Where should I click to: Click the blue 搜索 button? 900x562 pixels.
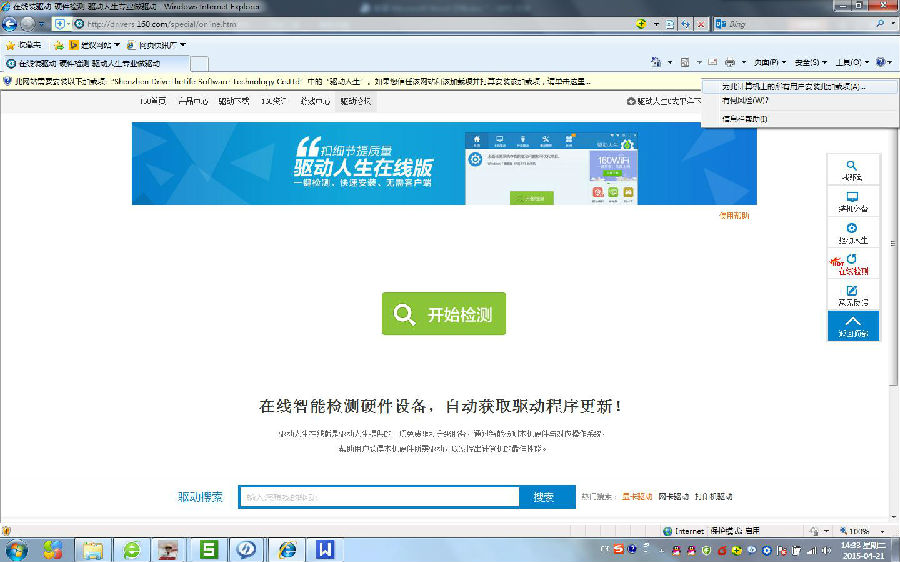click(546, 497)
